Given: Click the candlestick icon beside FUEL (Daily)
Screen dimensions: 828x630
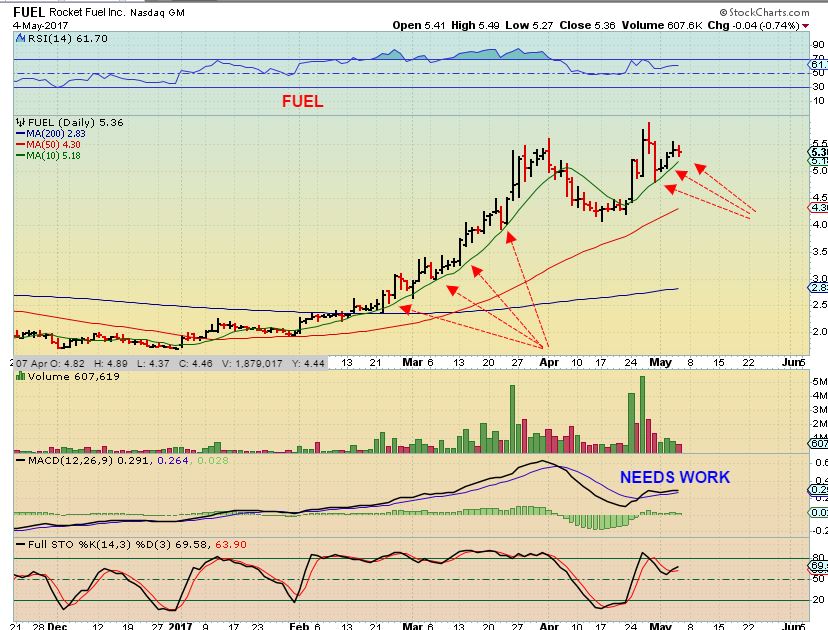Looking at the screenshot, I should [21, 123].
